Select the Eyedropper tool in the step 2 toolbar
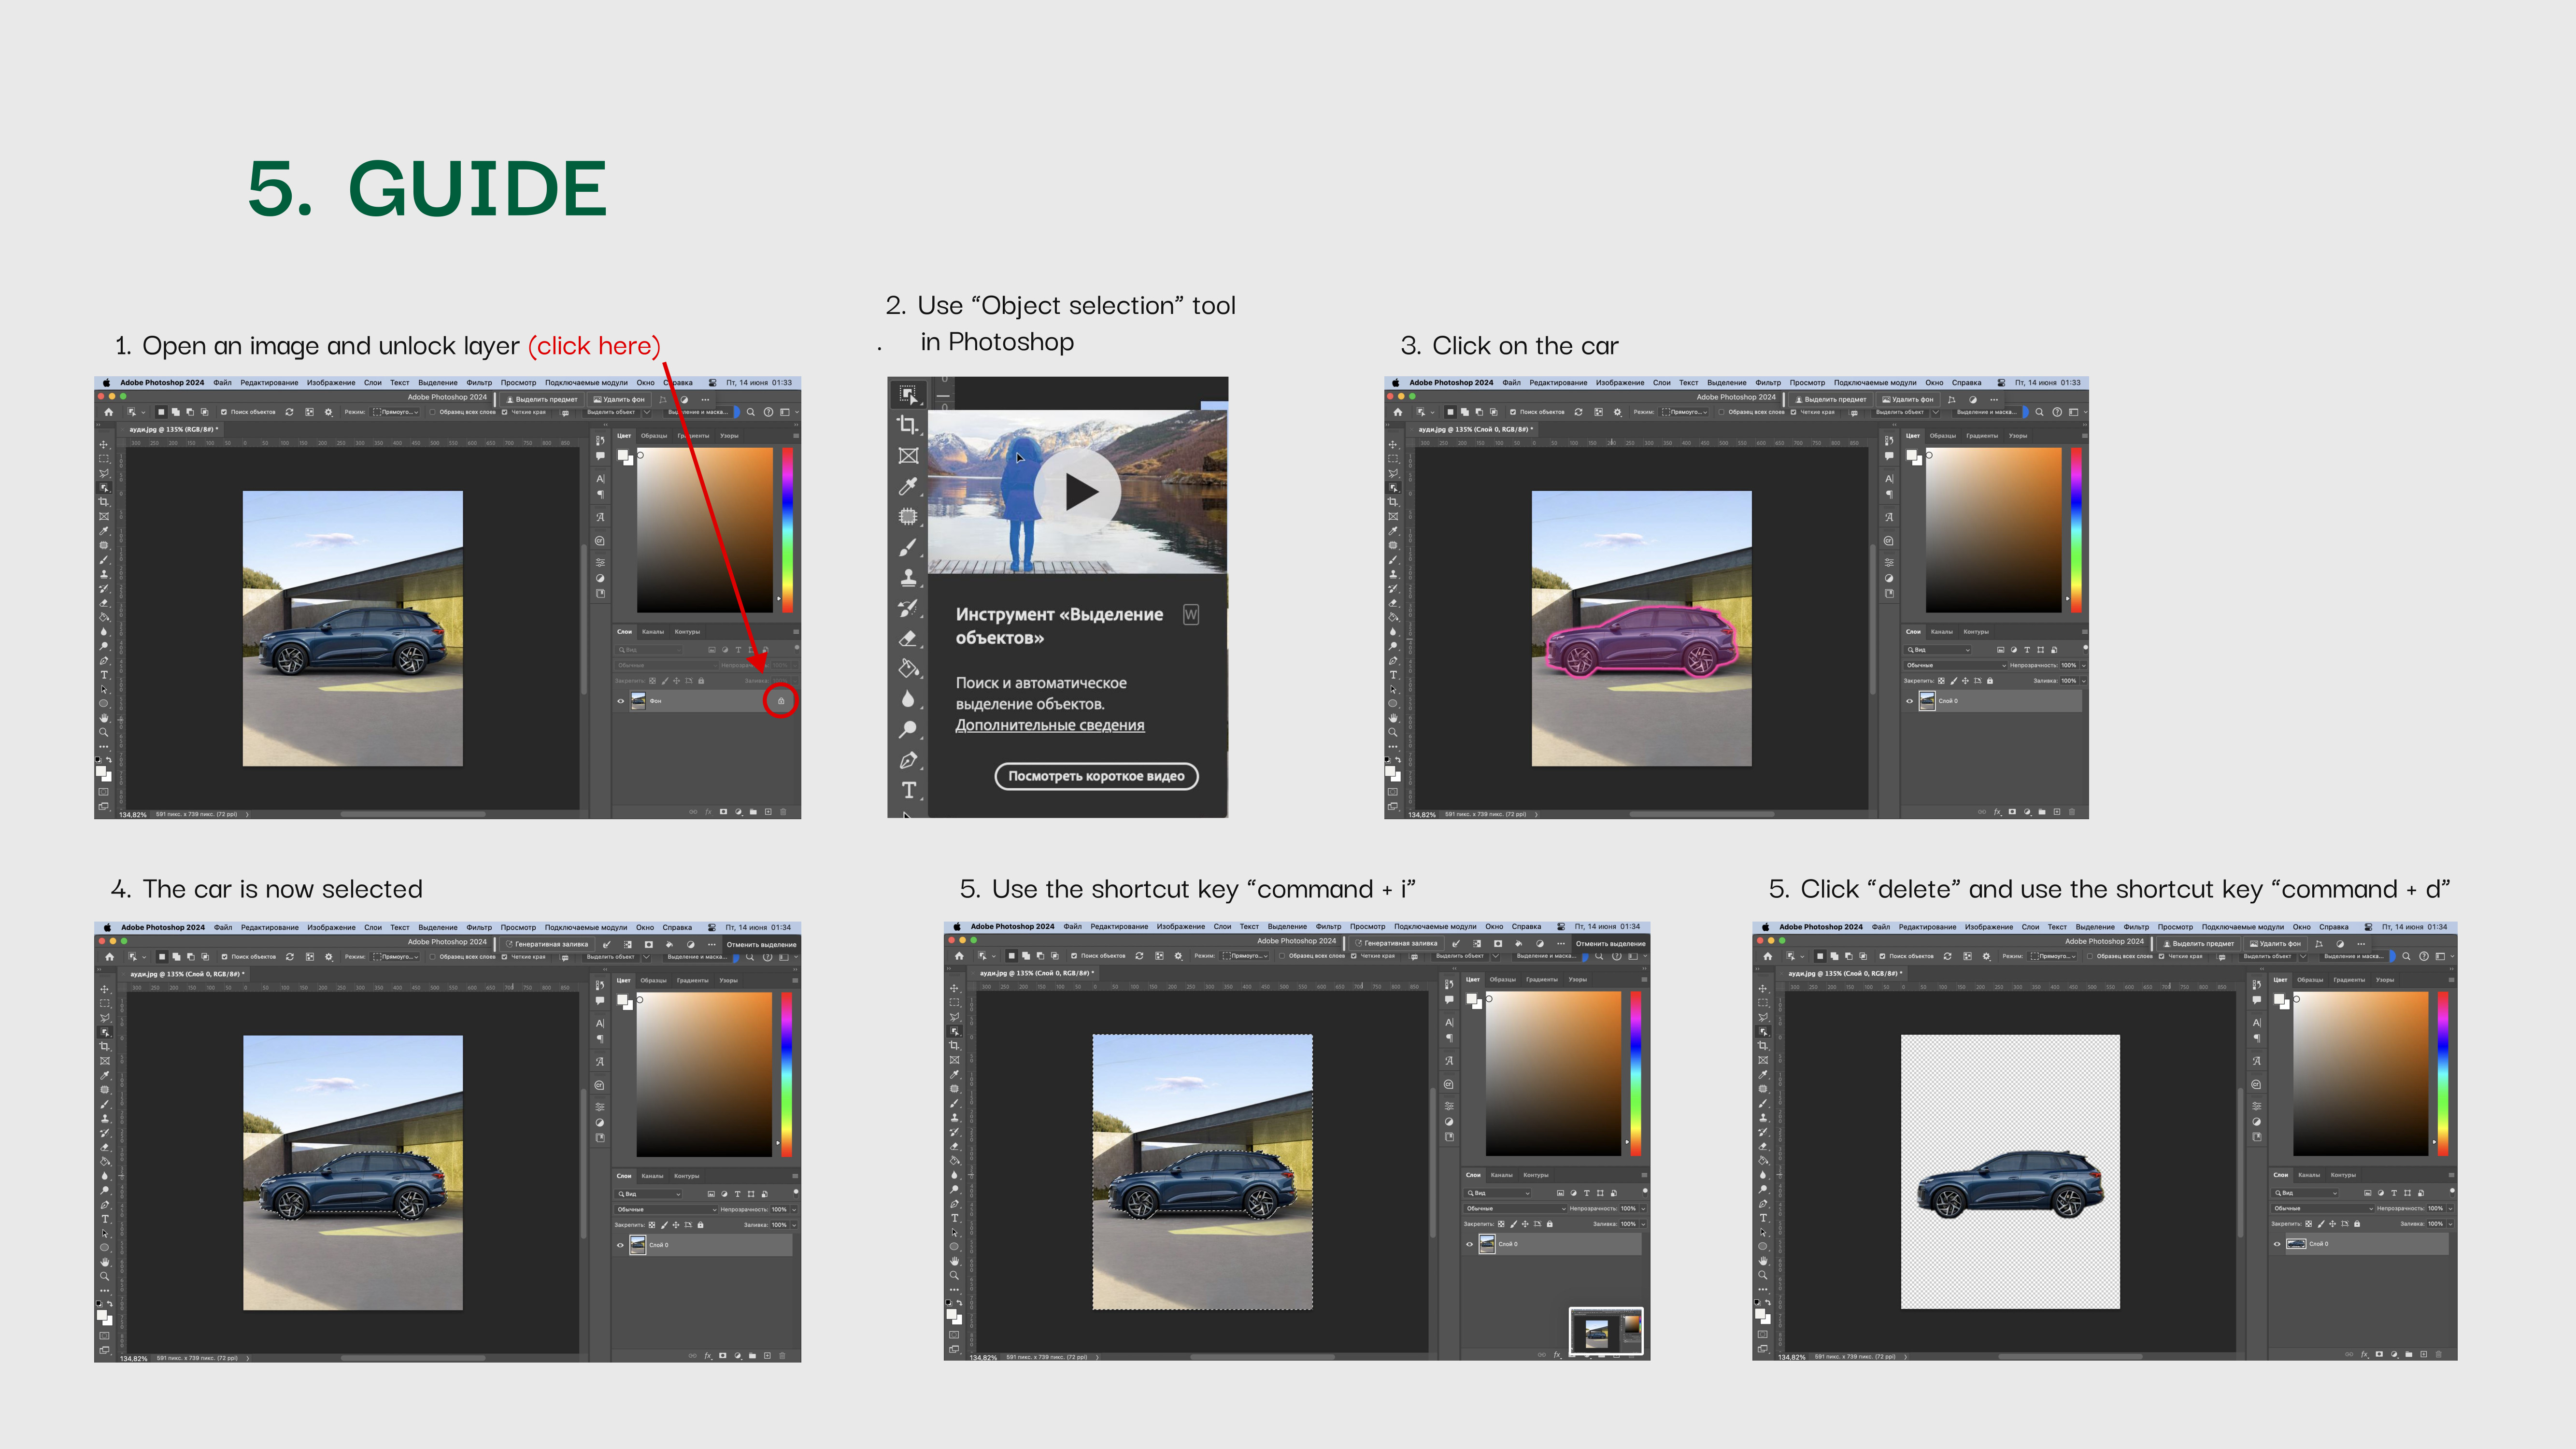Image resolution: width=2576 pixels, height=1449 pixels. pyautogui.click(x=908, y=486)
